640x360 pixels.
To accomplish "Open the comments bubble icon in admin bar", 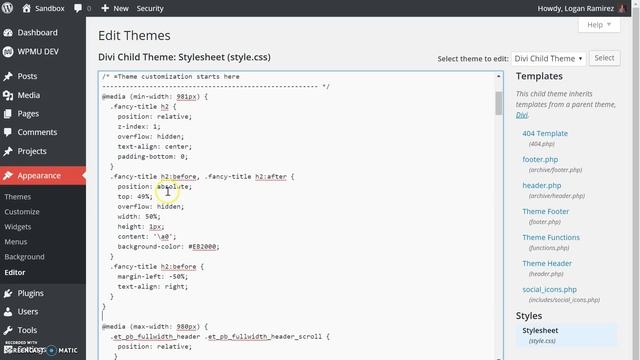I will click(78, 8).
